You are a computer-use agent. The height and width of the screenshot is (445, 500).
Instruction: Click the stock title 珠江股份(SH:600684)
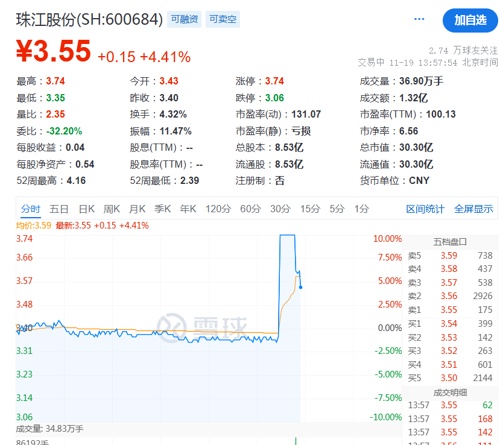[89, 20]
